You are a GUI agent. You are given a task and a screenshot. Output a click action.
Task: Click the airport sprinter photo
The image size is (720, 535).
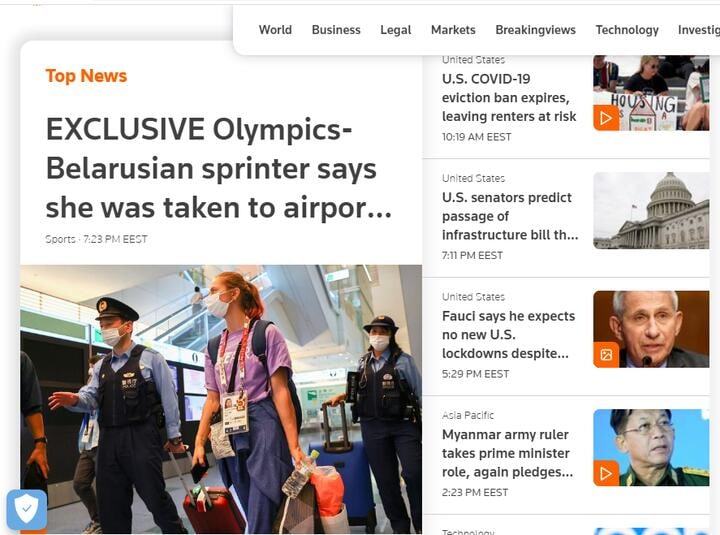coord(221,399)
